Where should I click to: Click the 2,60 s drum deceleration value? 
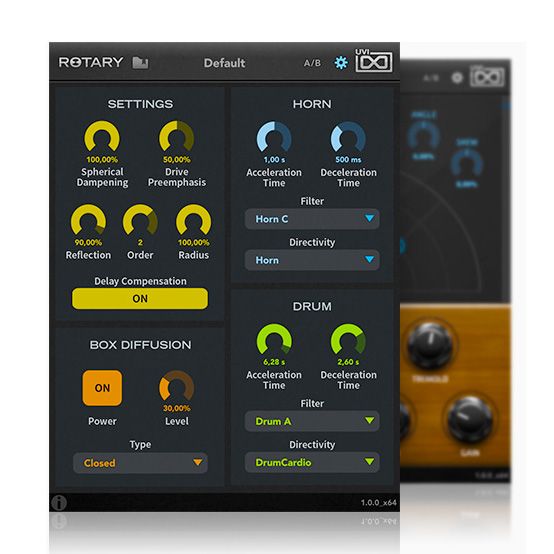(348, 362)
